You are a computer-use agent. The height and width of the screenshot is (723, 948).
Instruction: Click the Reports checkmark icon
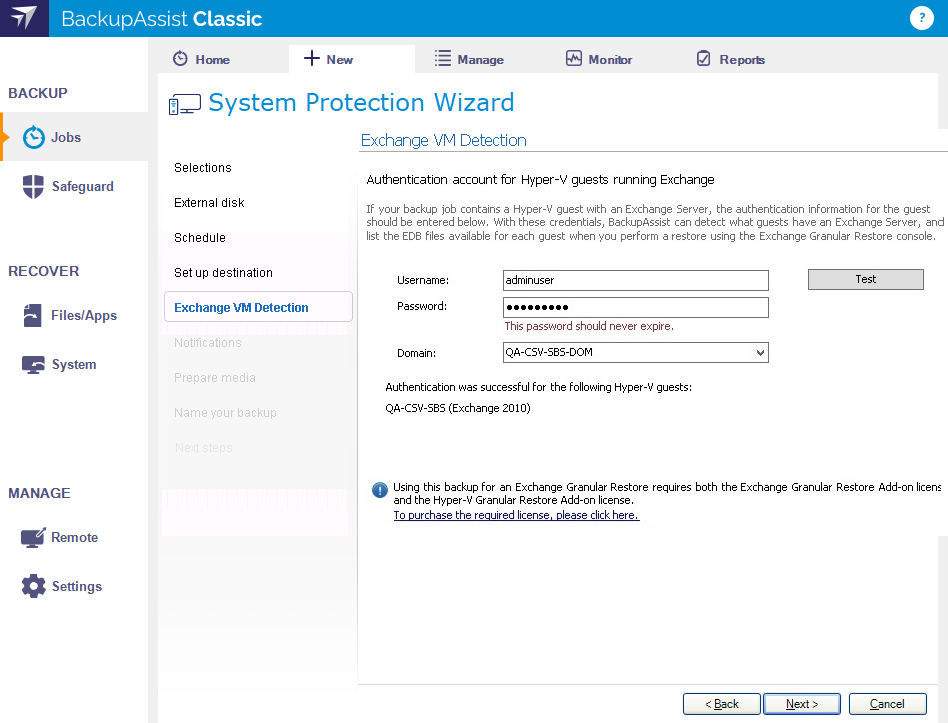pos(704,59)
